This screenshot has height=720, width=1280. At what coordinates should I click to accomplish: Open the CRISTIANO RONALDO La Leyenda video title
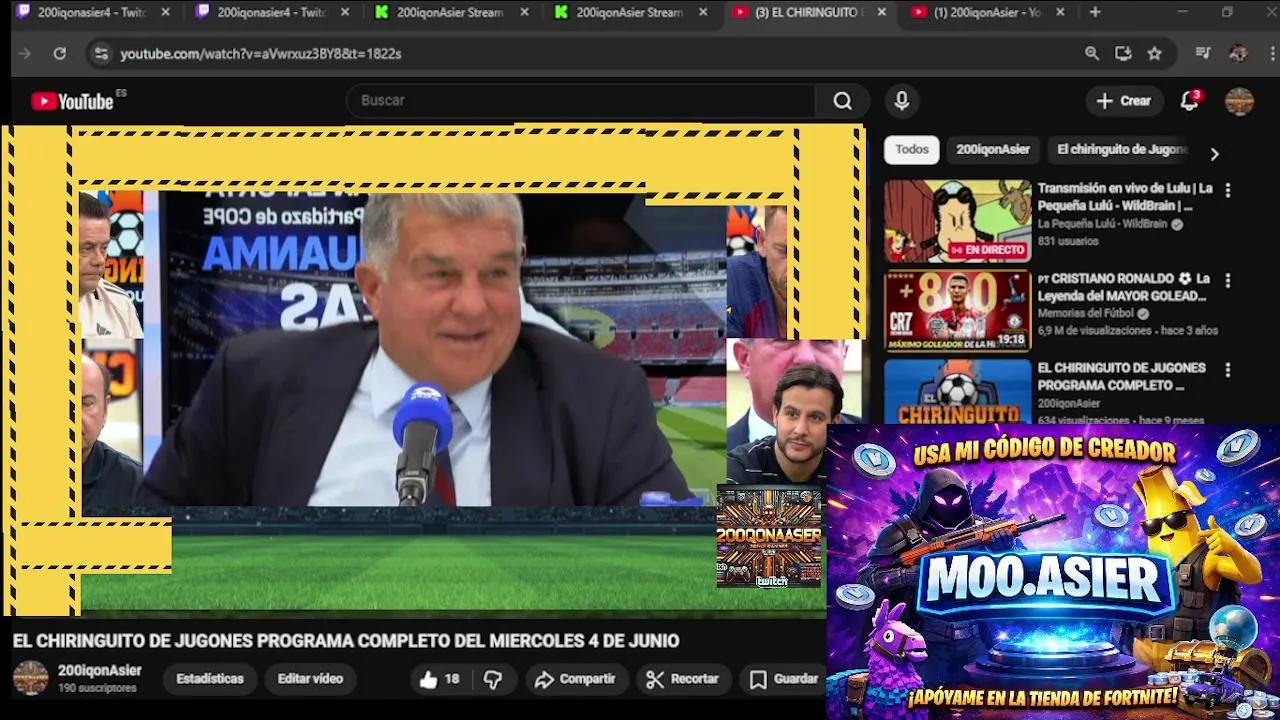[1124, 287]
